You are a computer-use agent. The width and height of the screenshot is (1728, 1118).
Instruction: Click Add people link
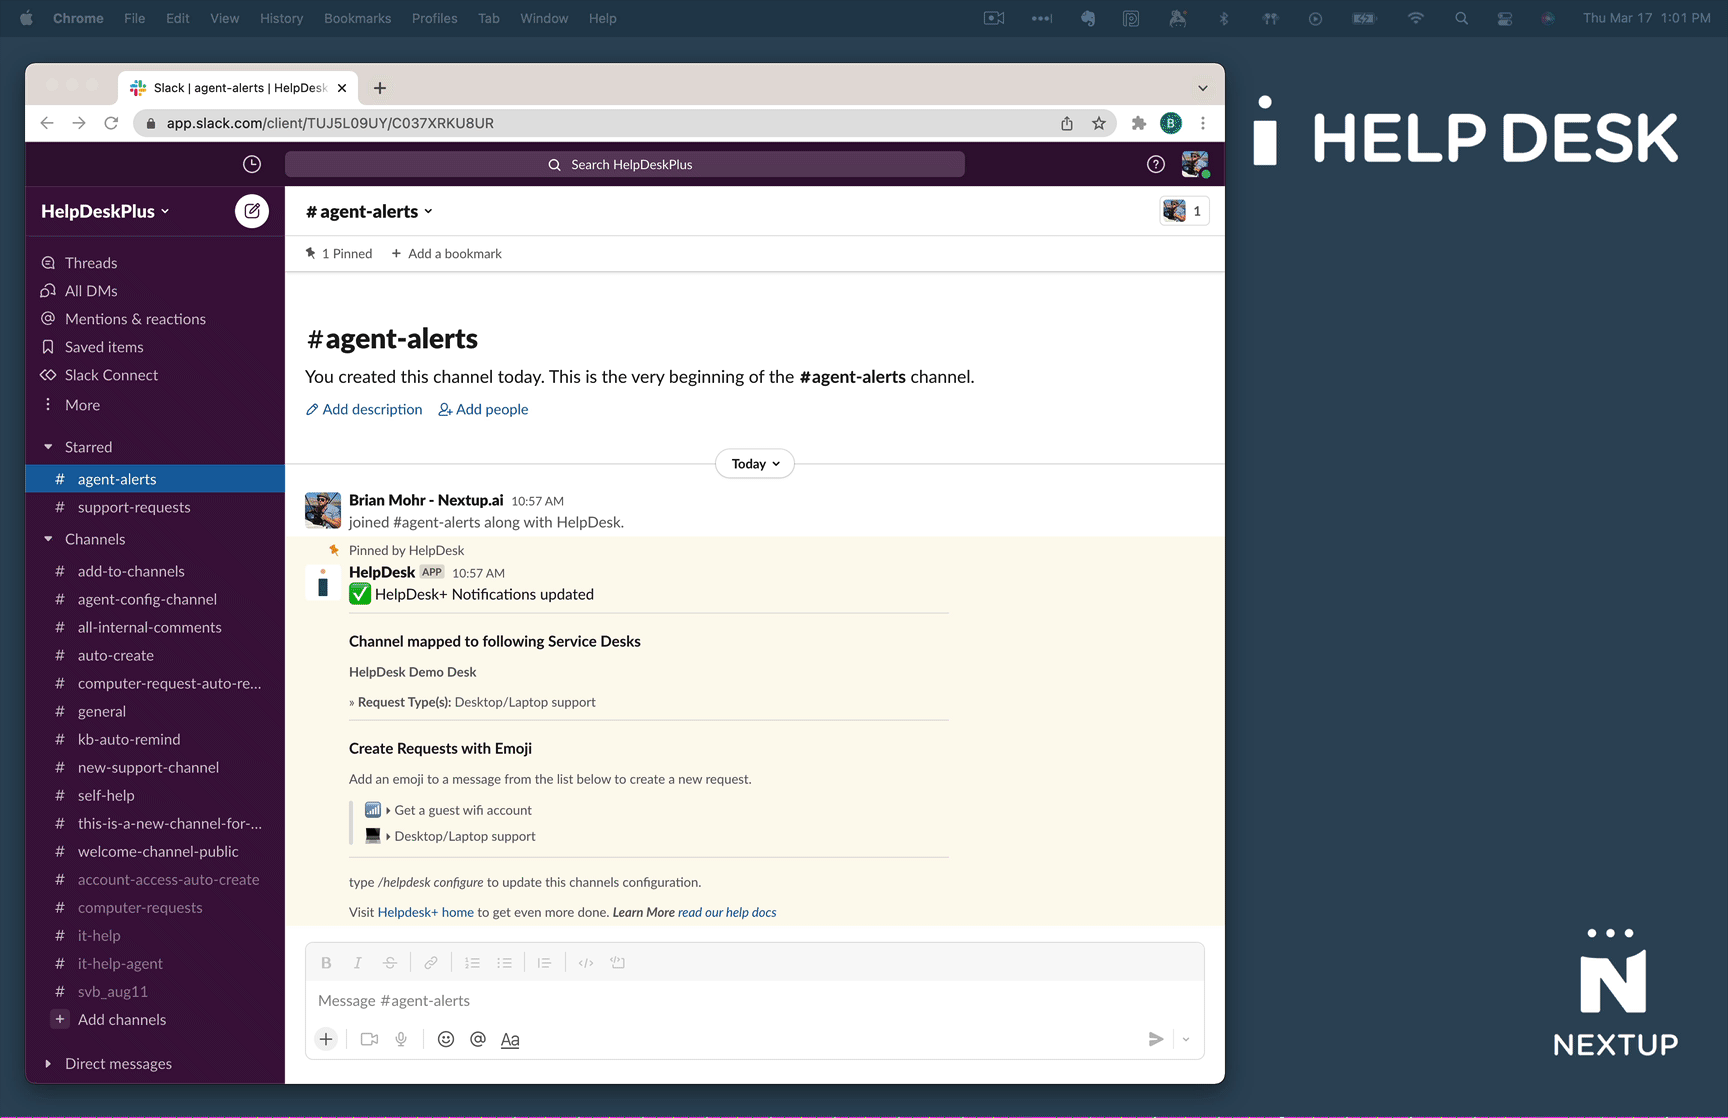click(483, 409)
